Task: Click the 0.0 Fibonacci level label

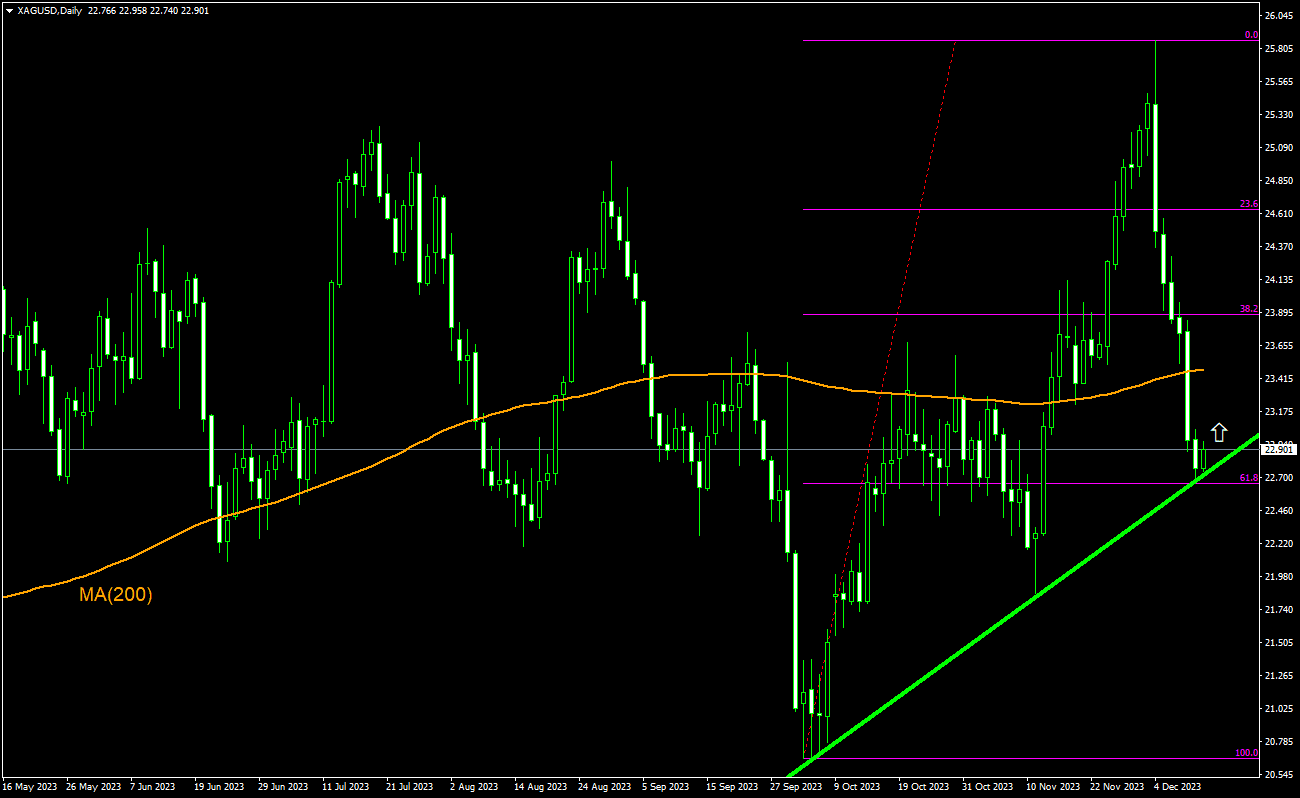Action: coord(1250,35)
